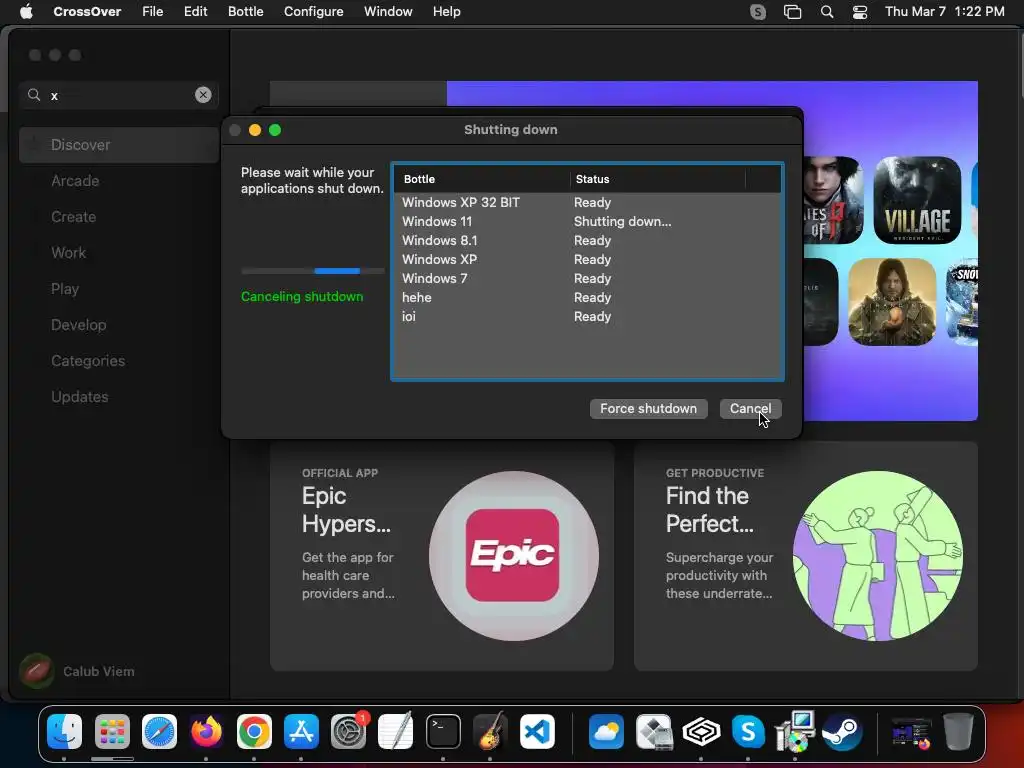Open TextEdit from the dock
The width and height of the screenshot is (1024, 768).
click(396, 731)
